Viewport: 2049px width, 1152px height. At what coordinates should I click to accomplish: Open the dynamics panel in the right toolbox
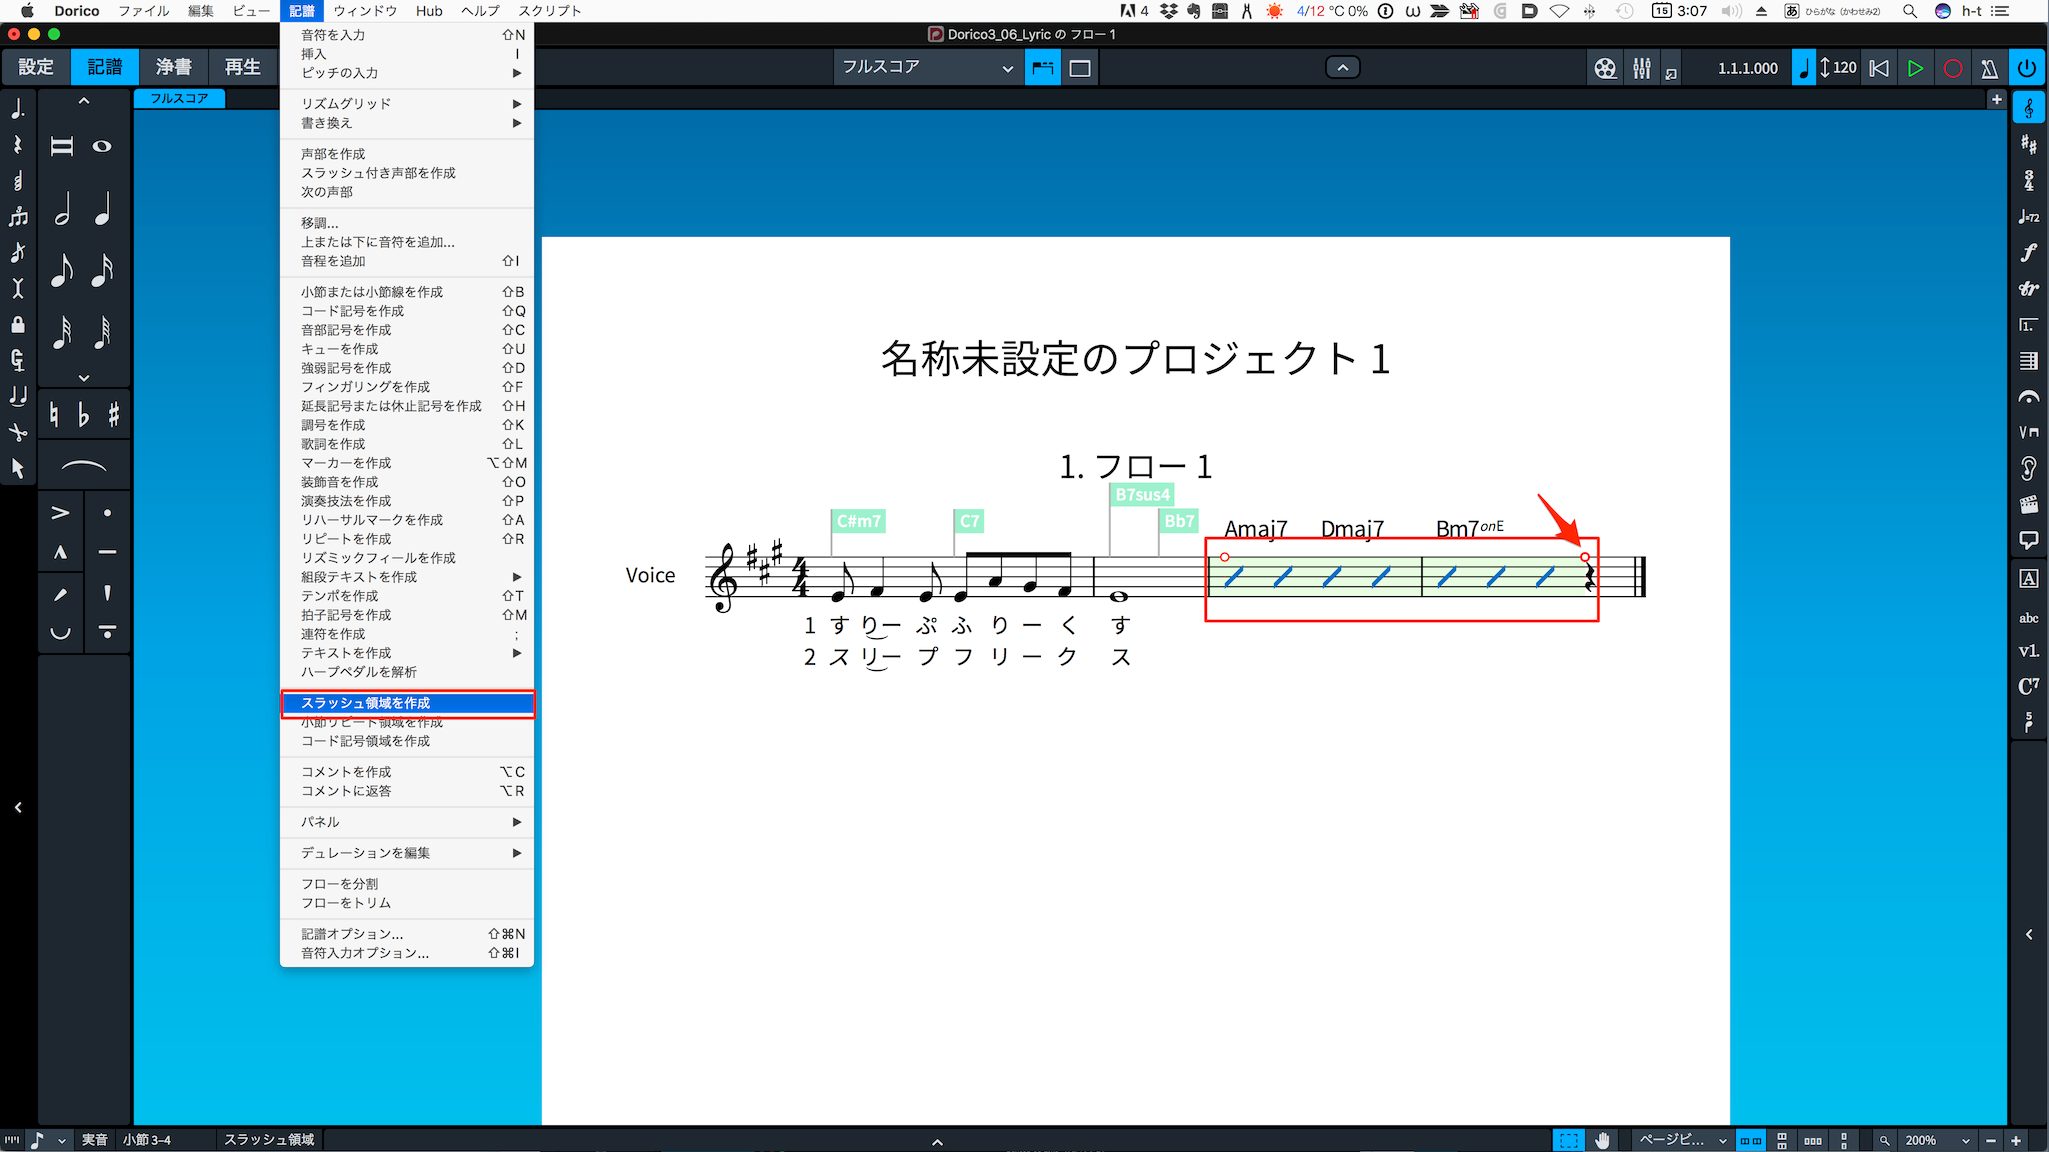coord(2028,253)
